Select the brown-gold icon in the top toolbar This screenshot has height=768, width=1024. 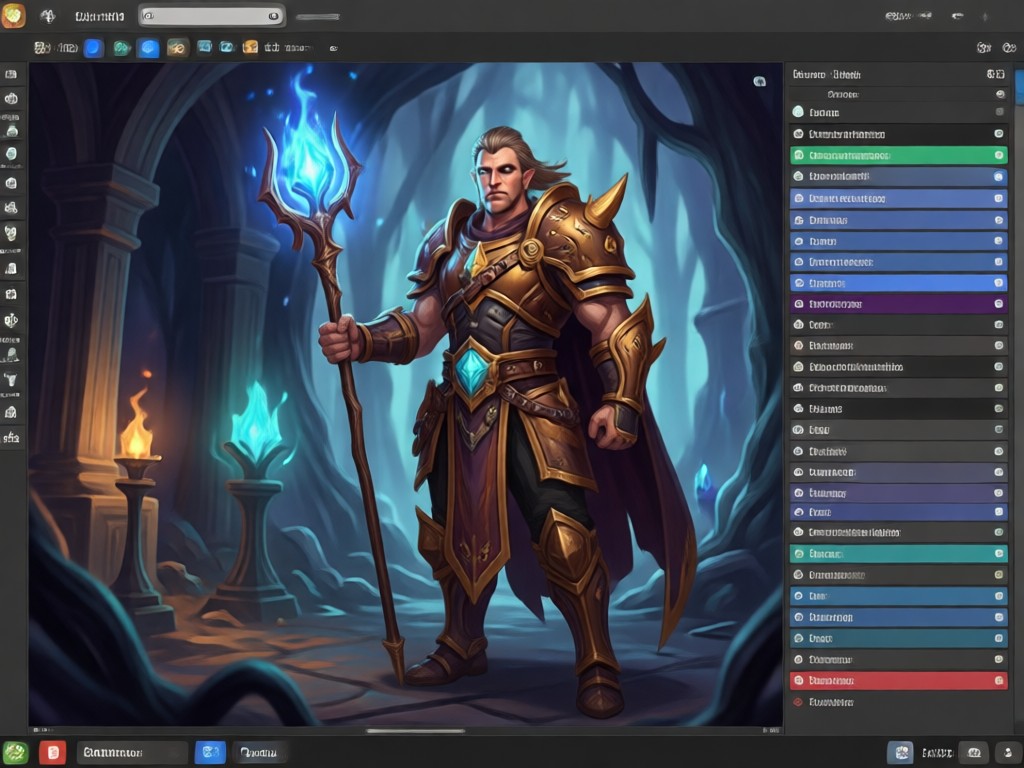coord(177,48)
